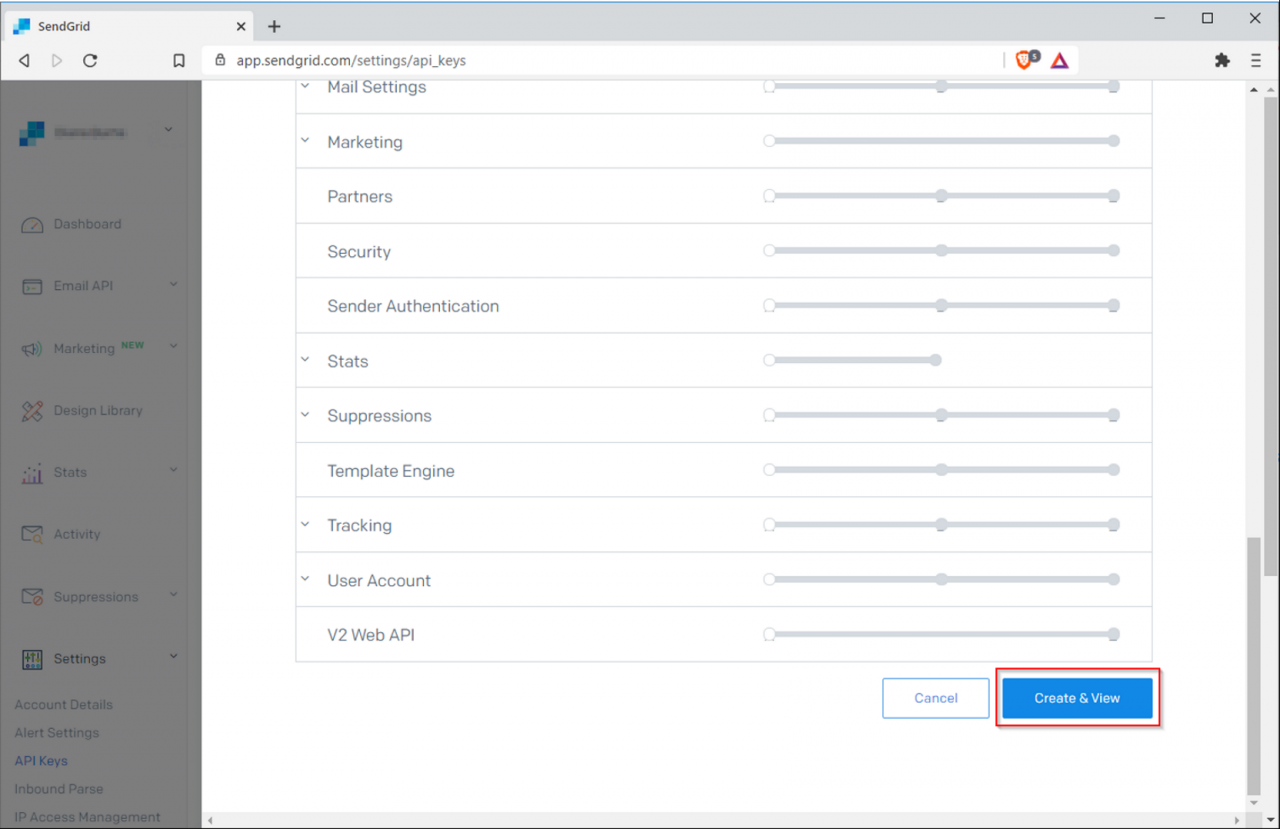Click the bookmark icon
This screenshot has height=829, width=1280.
point(179,60)
